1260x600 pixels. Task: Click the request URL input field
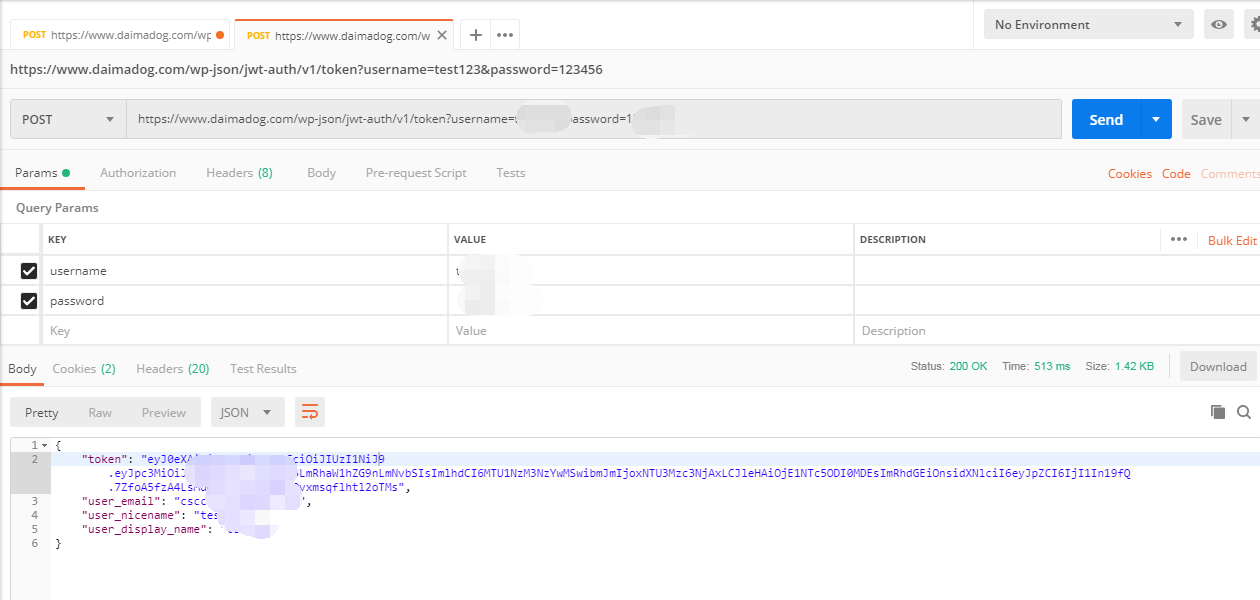point(593,119)
